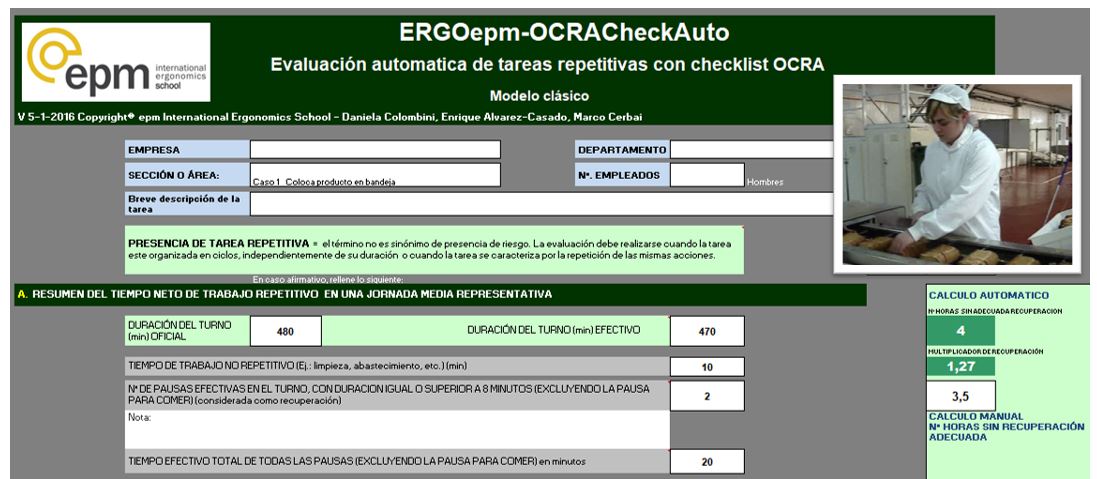Click the DEPARTAMENTO label
1097x479 pixels.
622,150
